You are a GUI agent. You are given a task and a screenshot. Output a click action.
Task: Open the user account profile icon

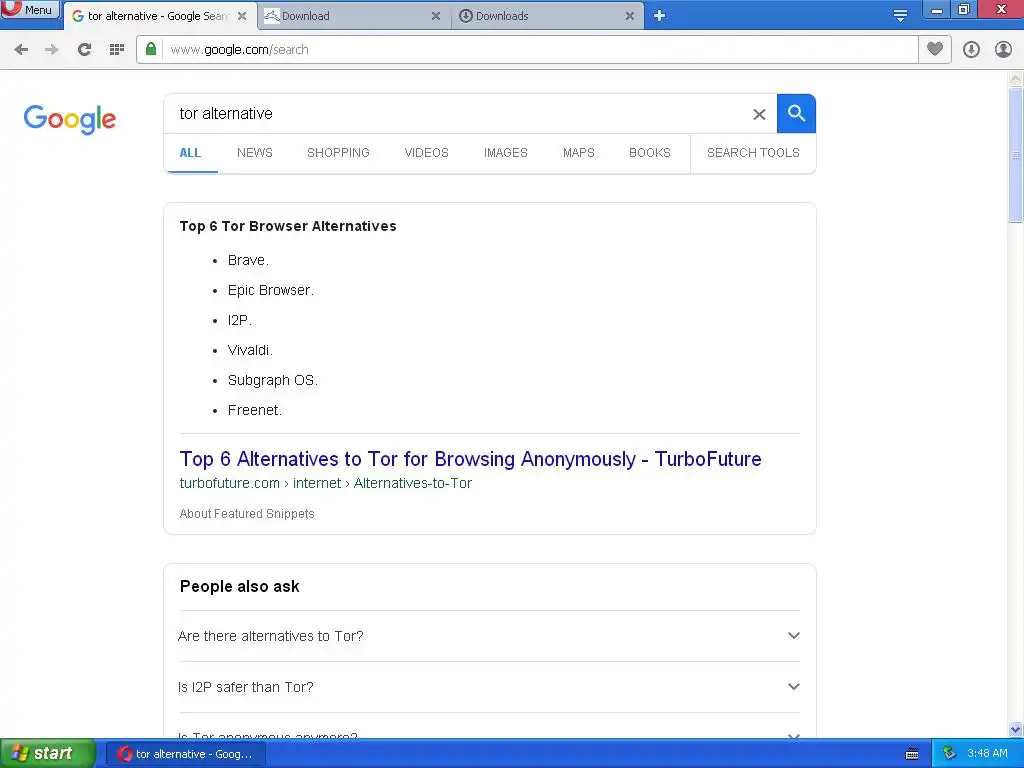[x=1003, y=50]
